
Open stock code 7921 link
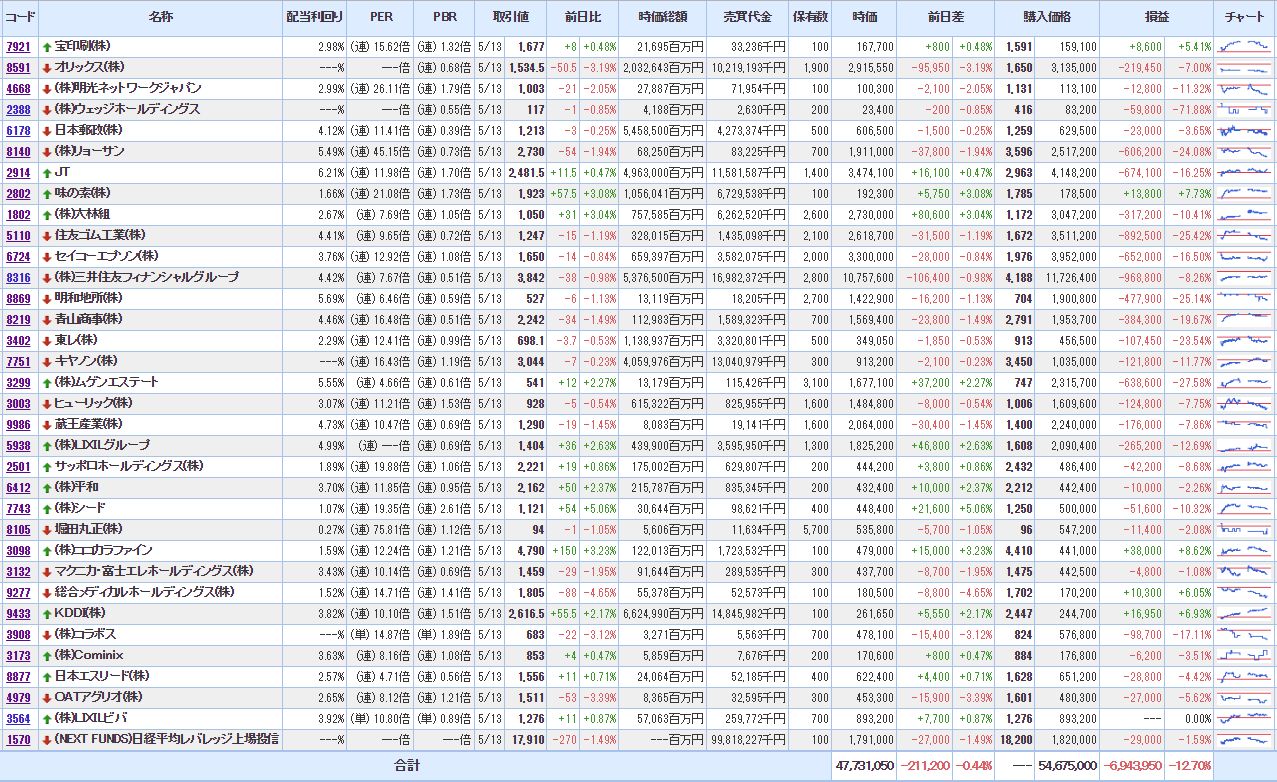click(x=18, y=47)
